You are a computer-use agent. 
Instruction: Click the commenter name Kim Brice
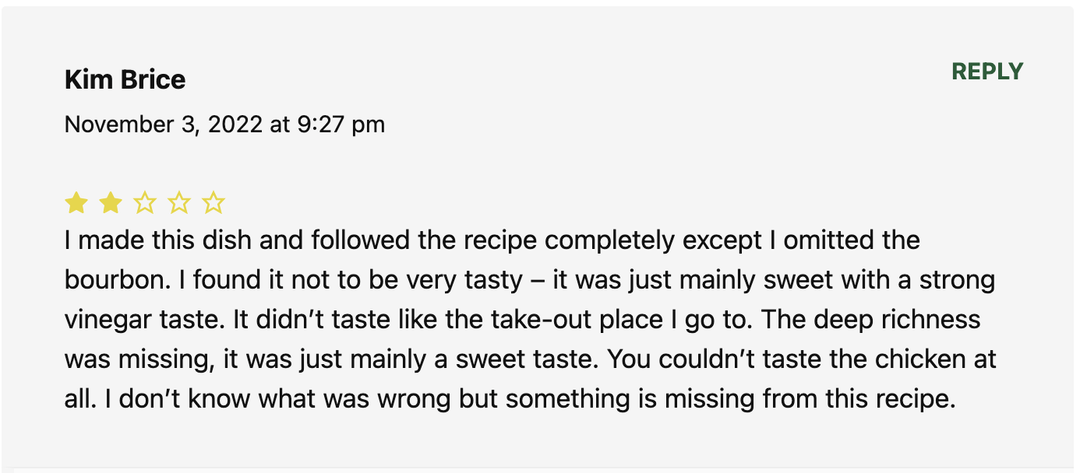click(125, 80)
